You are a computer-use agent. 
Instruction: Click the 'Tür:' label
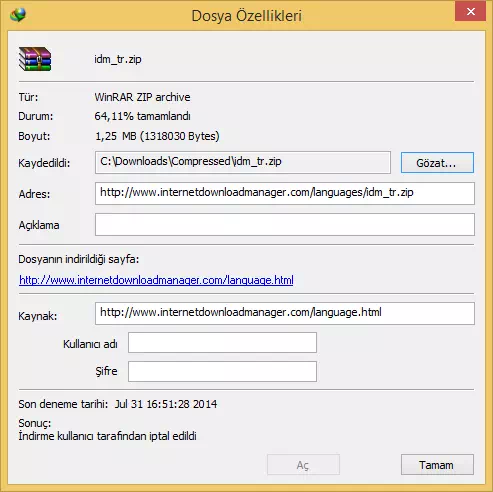tap(28, 97)
